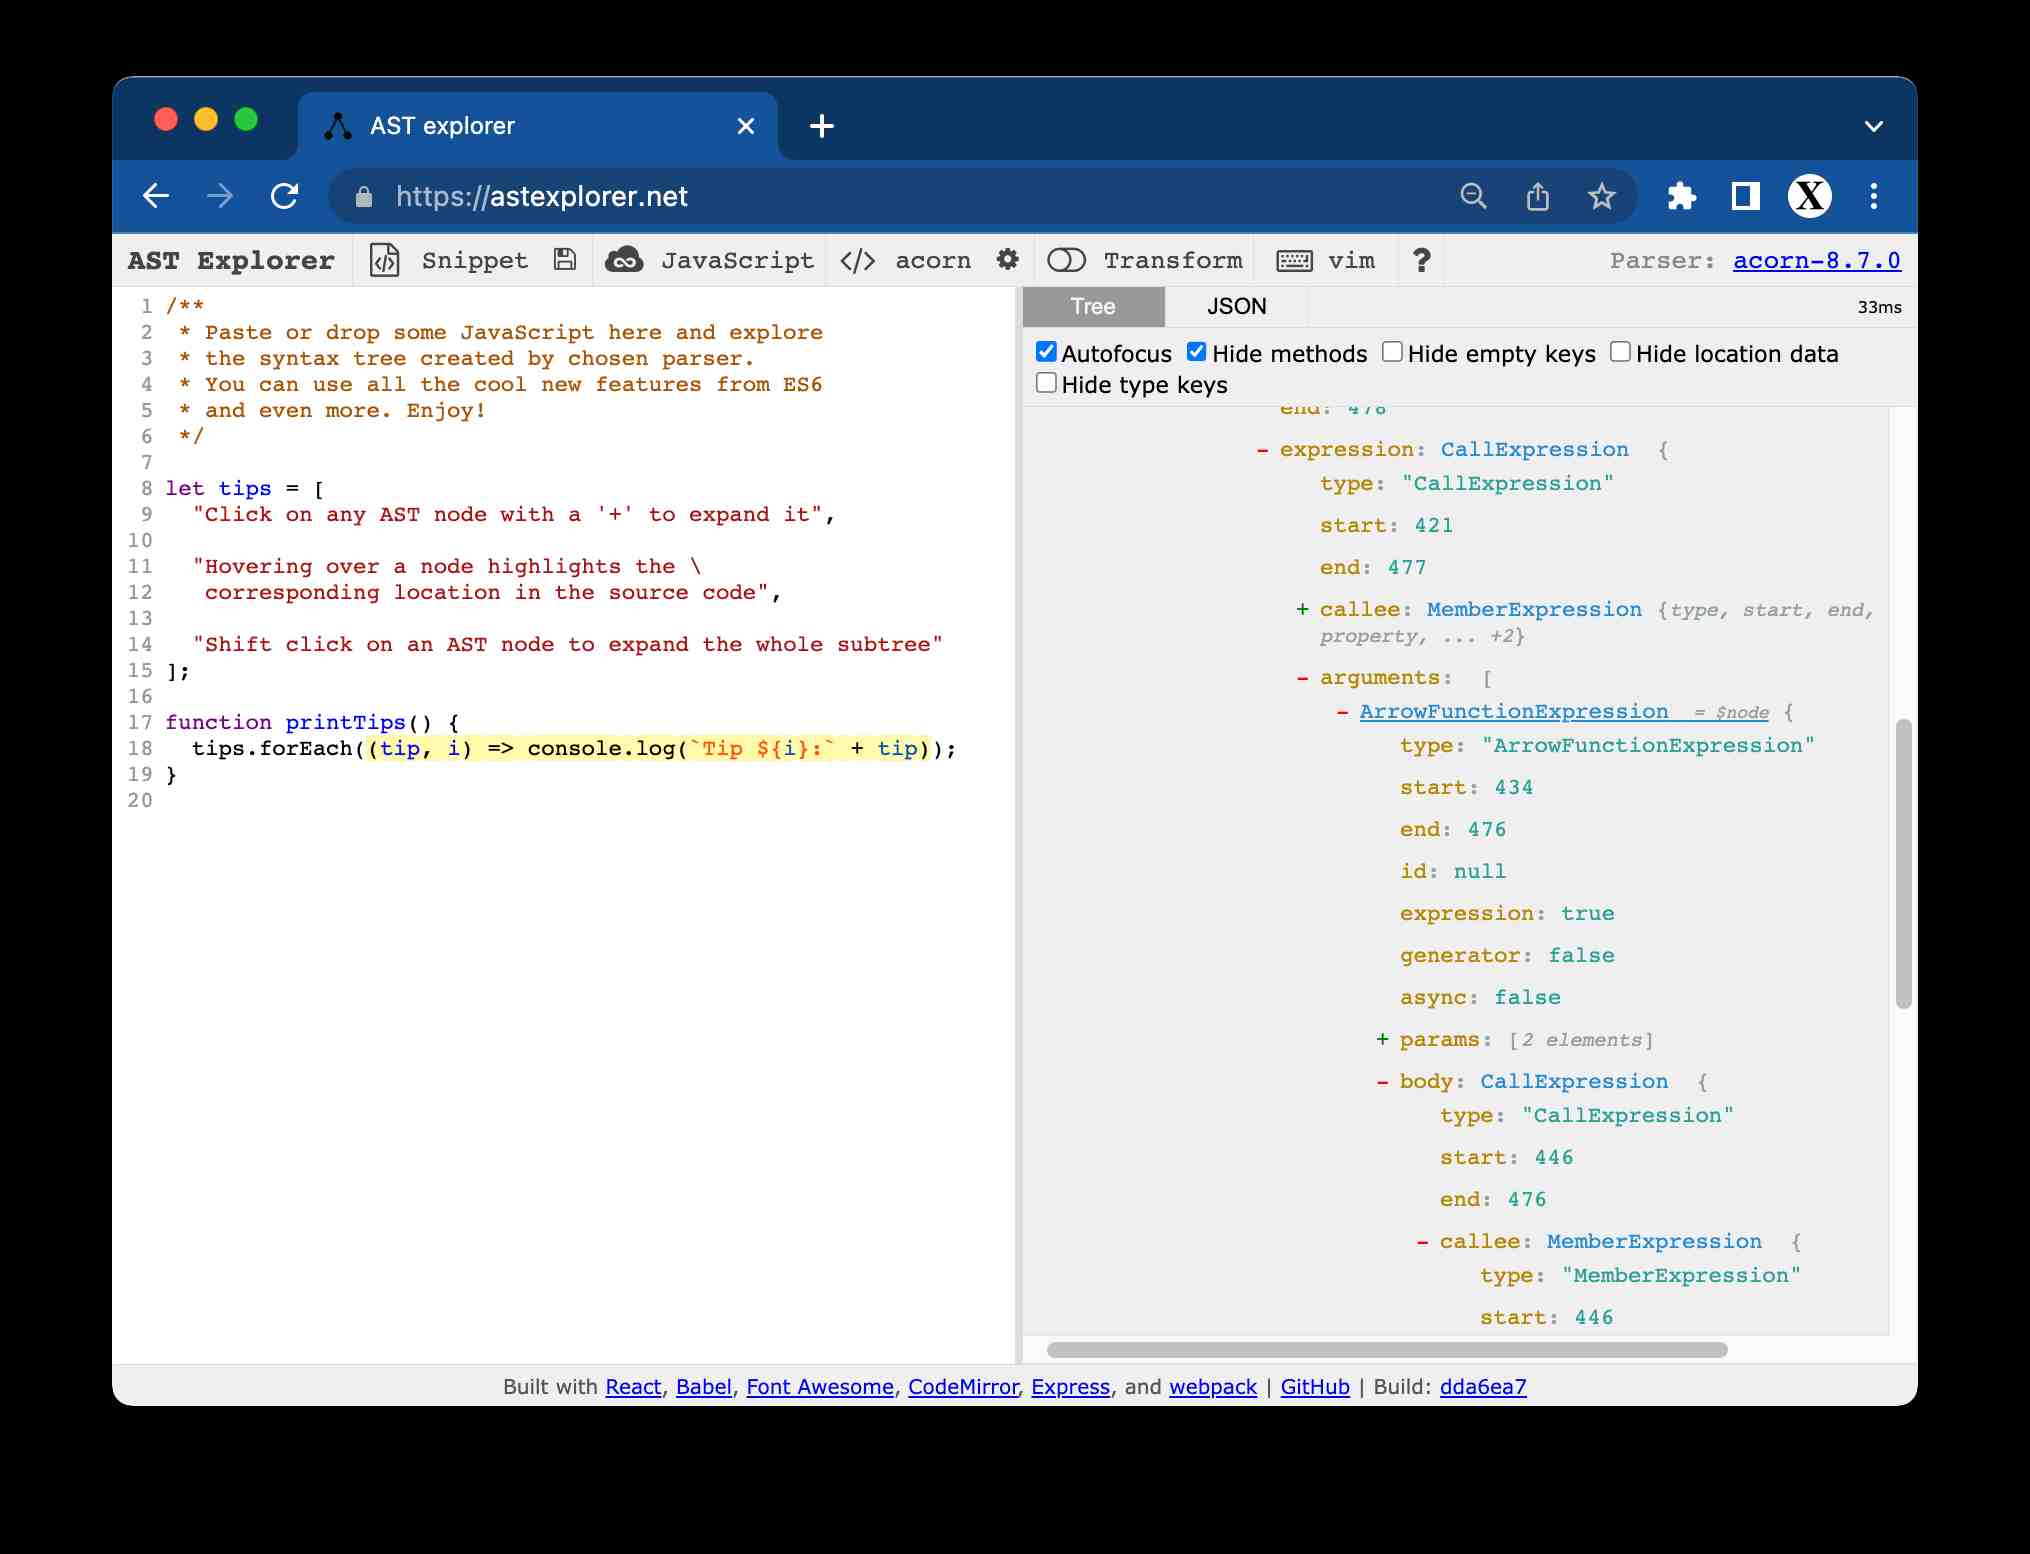2030x1554 pixels.
Task: Enable the Hide location data checkbox
Action: click(x=1619, y=353)
